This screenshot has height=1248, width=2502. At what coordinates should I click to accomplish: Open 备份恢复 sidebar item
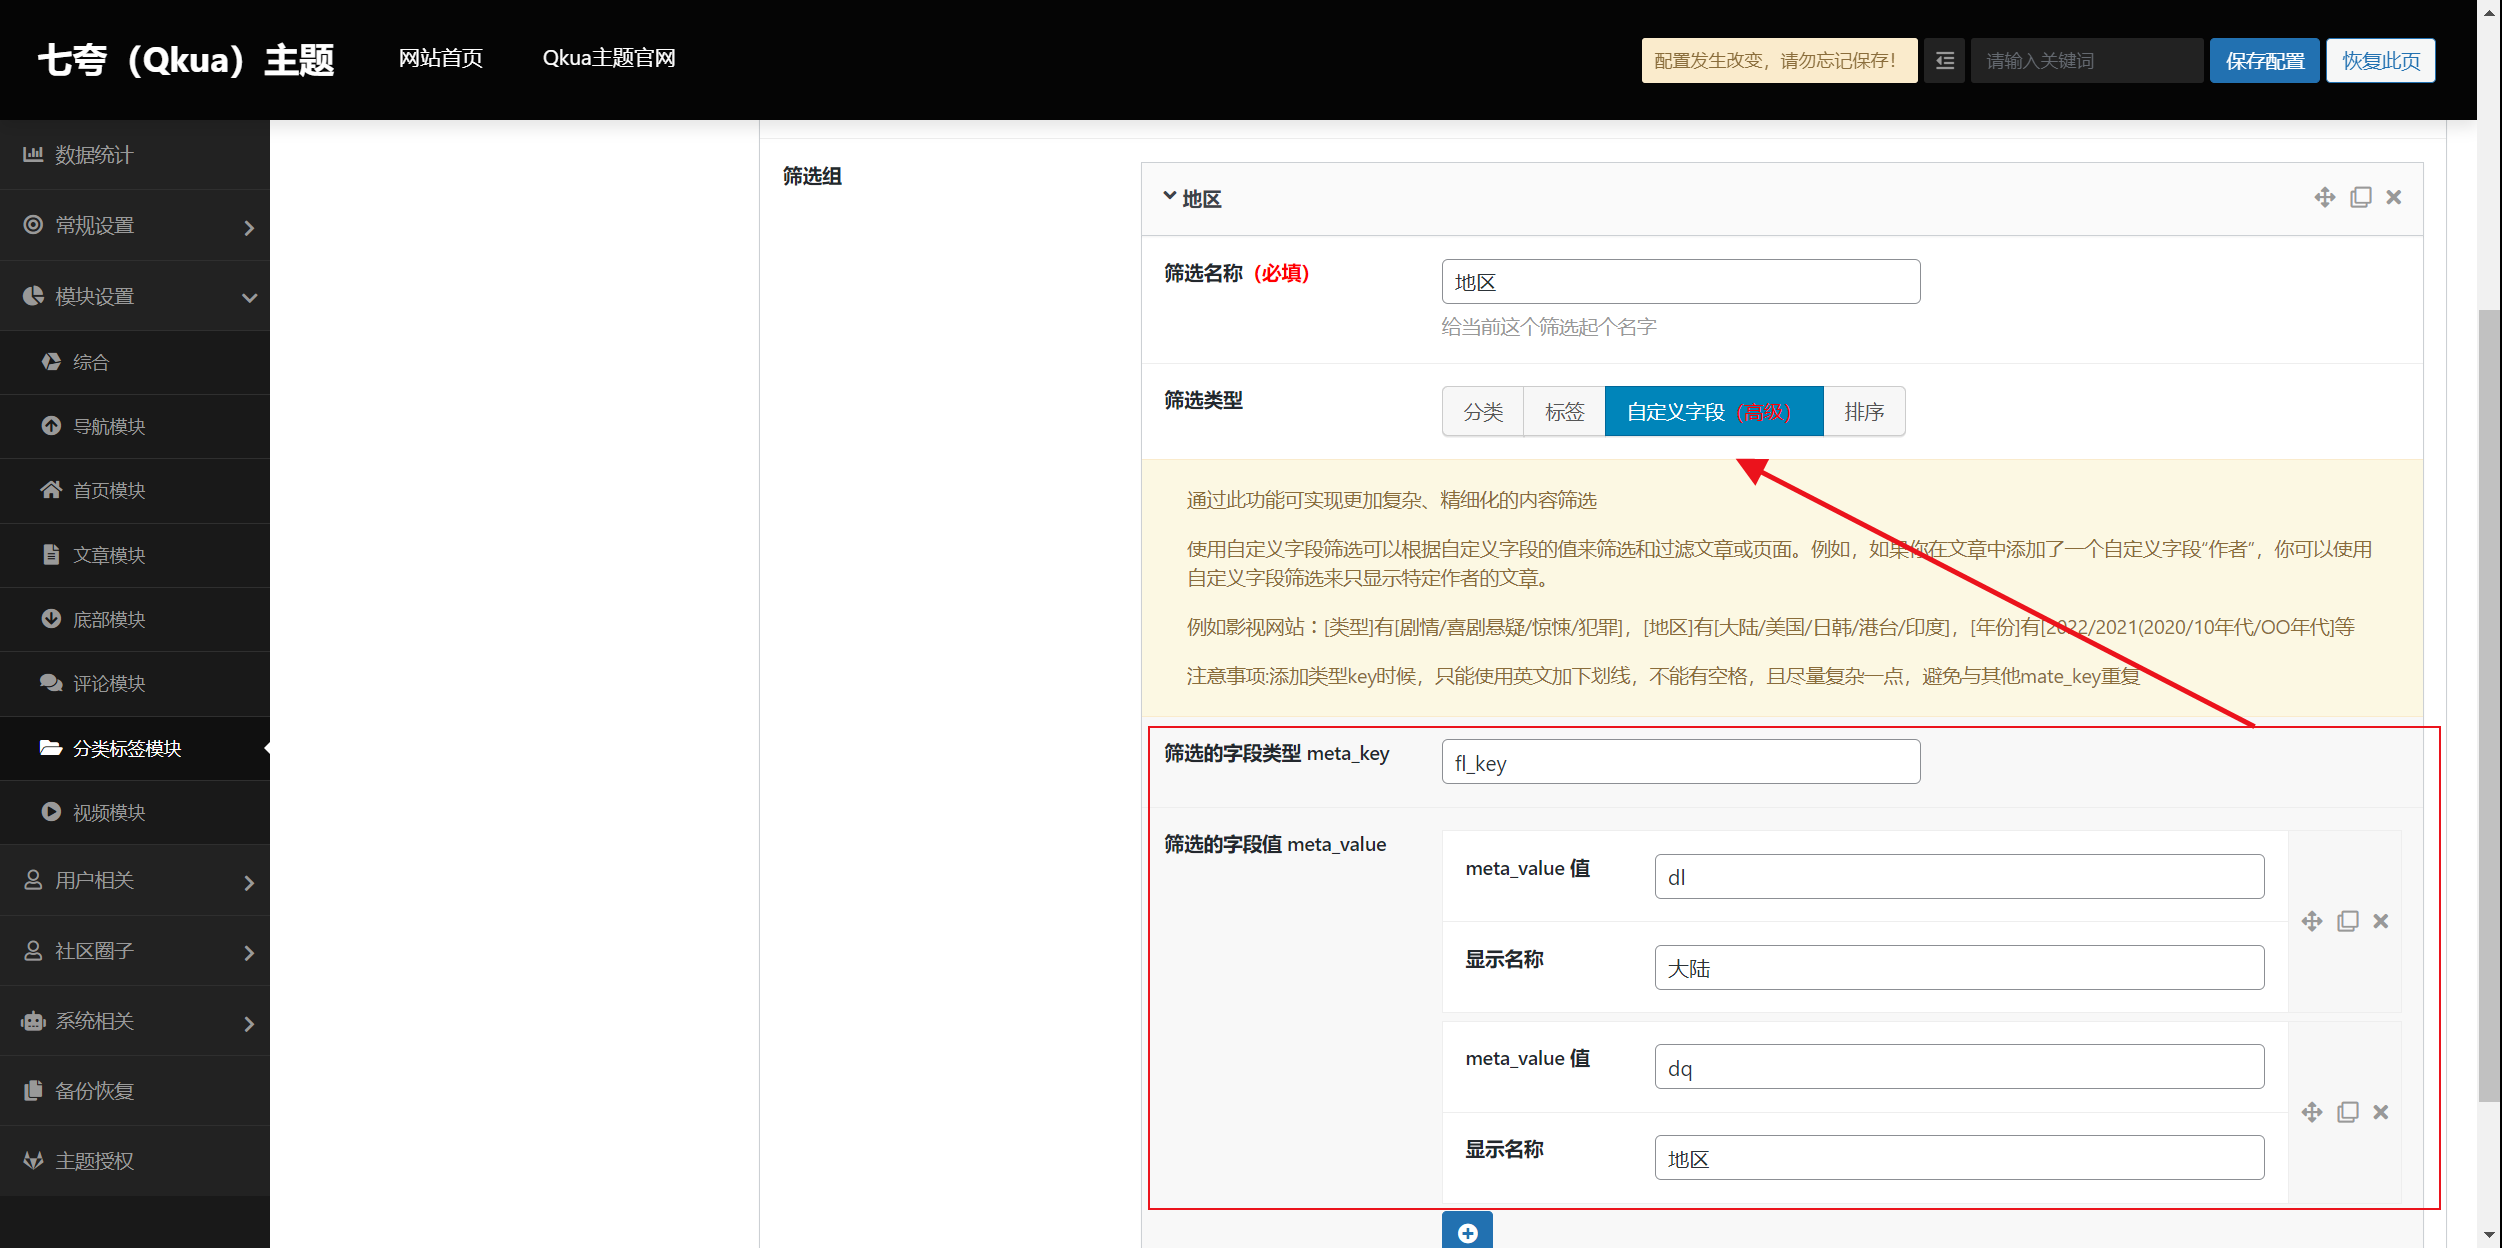tap(135, 1090)
